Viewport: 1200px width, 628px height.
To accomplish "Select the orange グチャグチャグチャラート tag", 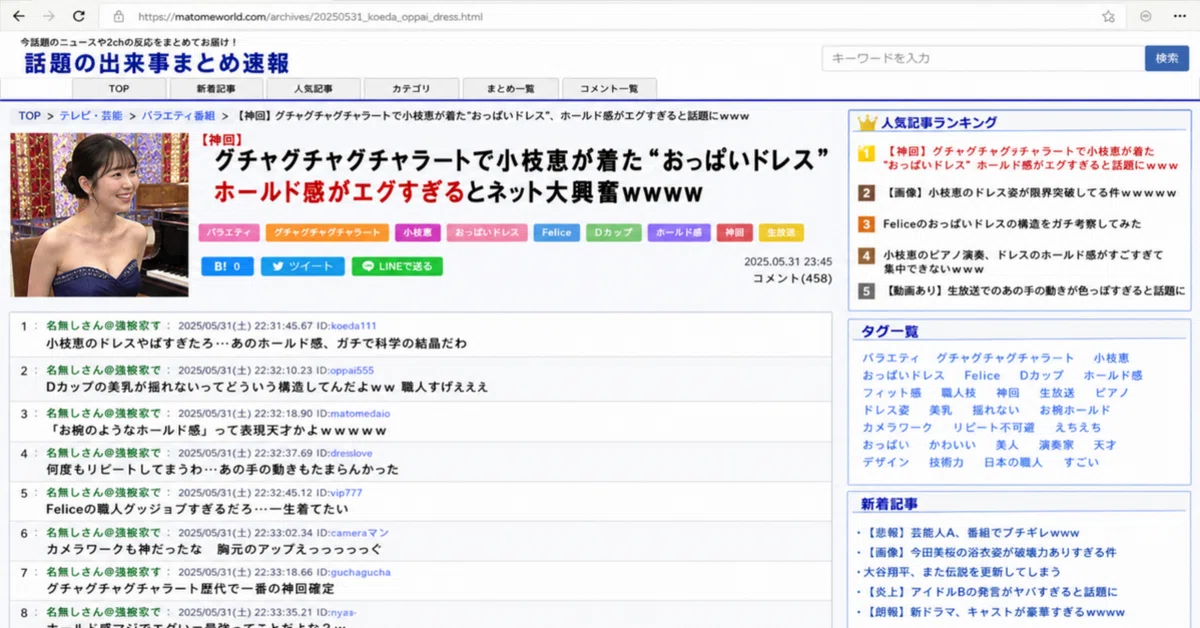I will coord(327,232).
